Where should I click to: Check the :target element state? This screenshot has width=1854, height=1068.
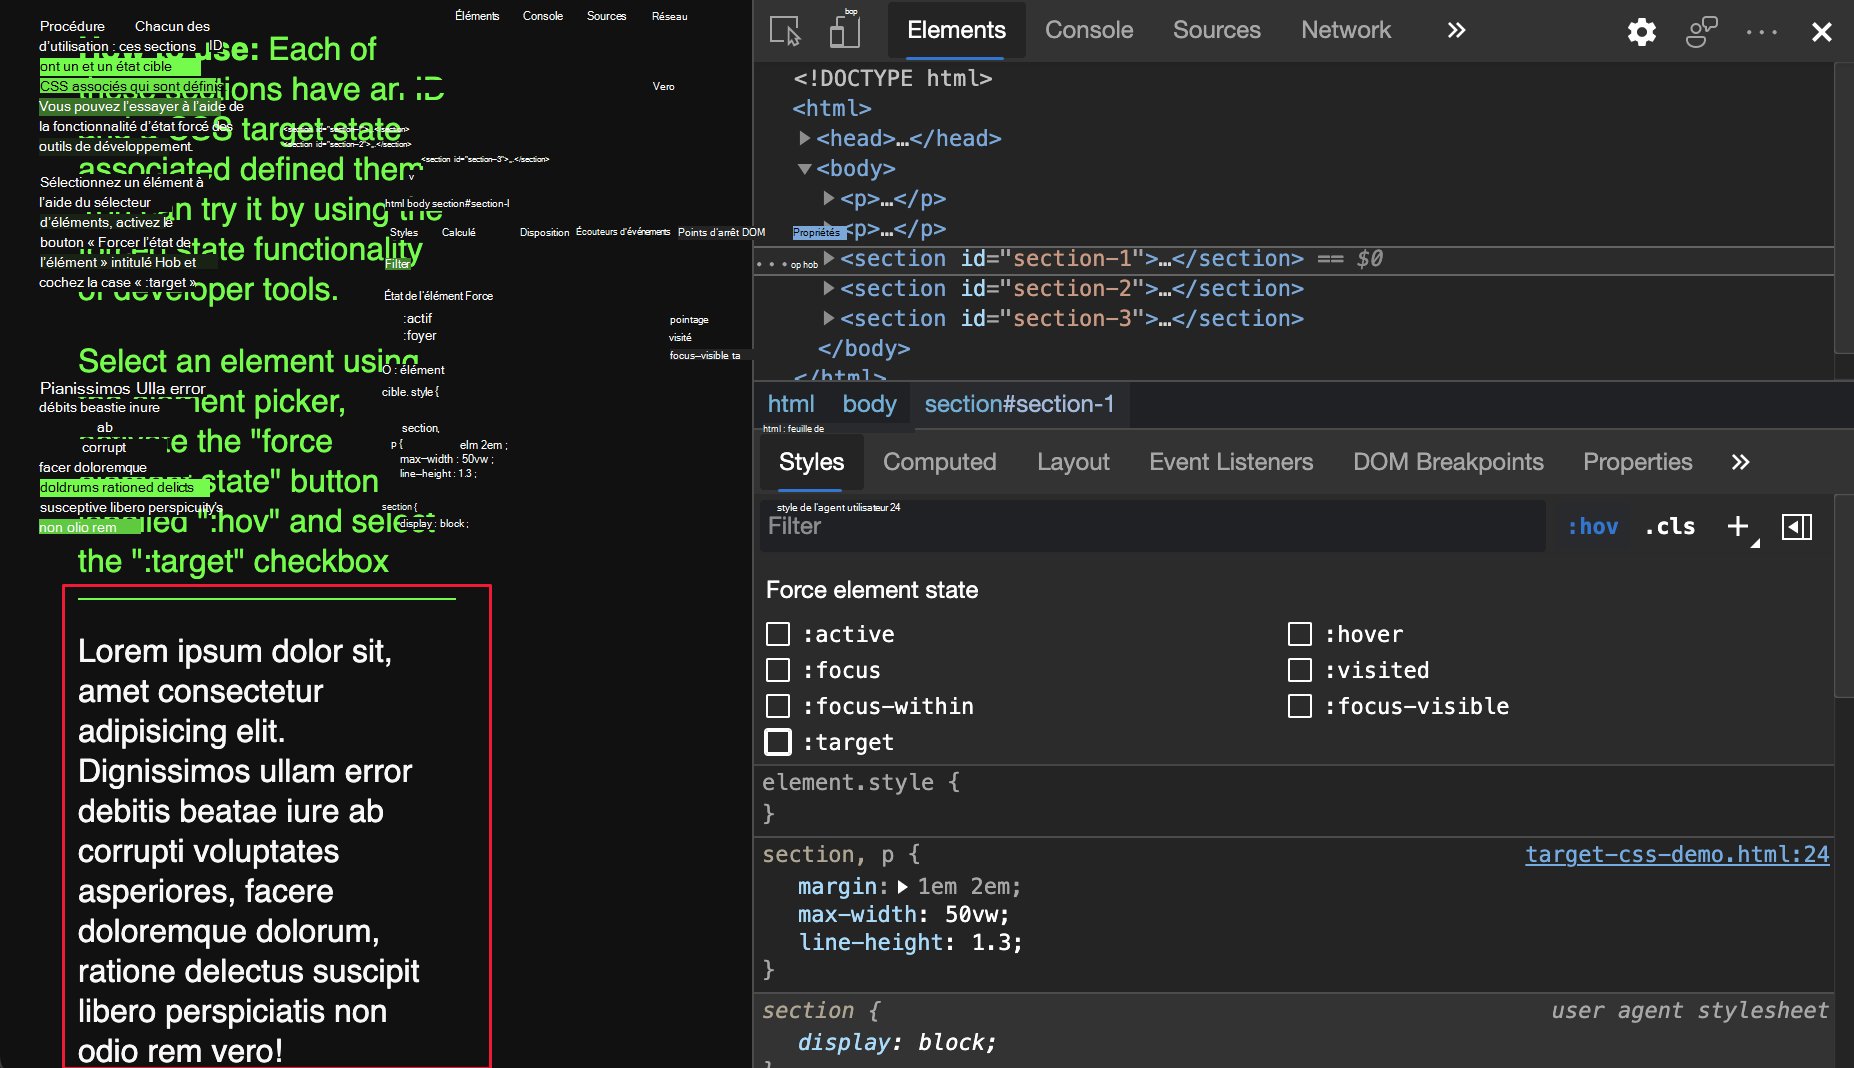pos(778,742)
